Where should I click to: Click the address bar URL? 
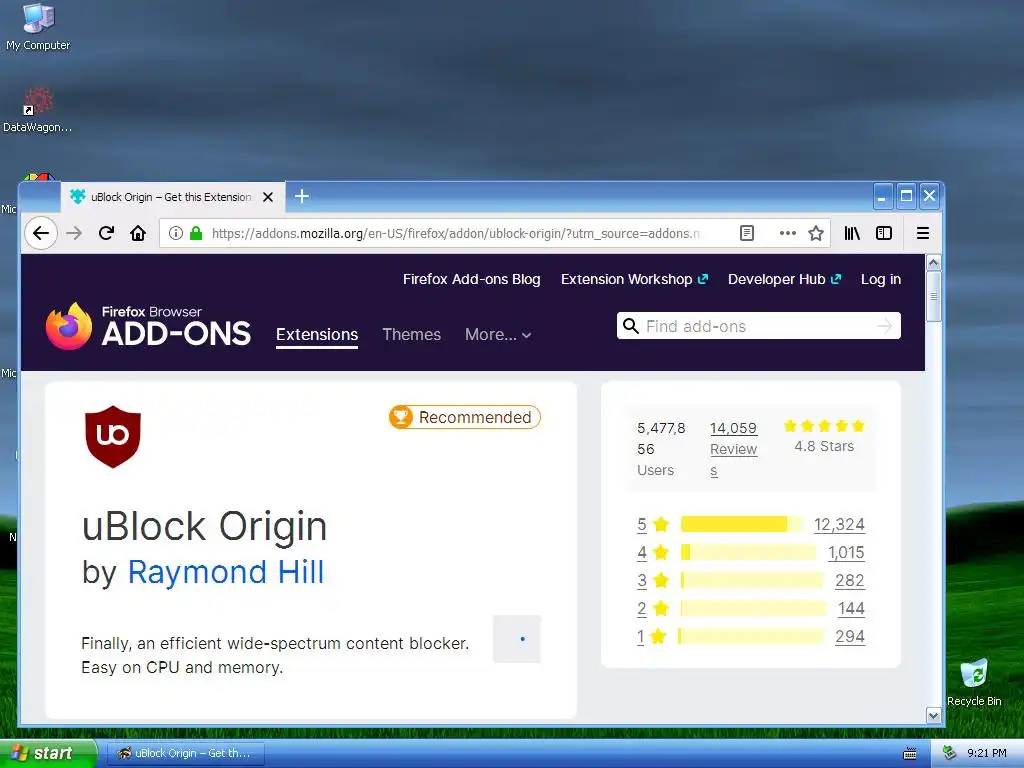point(455,233)
